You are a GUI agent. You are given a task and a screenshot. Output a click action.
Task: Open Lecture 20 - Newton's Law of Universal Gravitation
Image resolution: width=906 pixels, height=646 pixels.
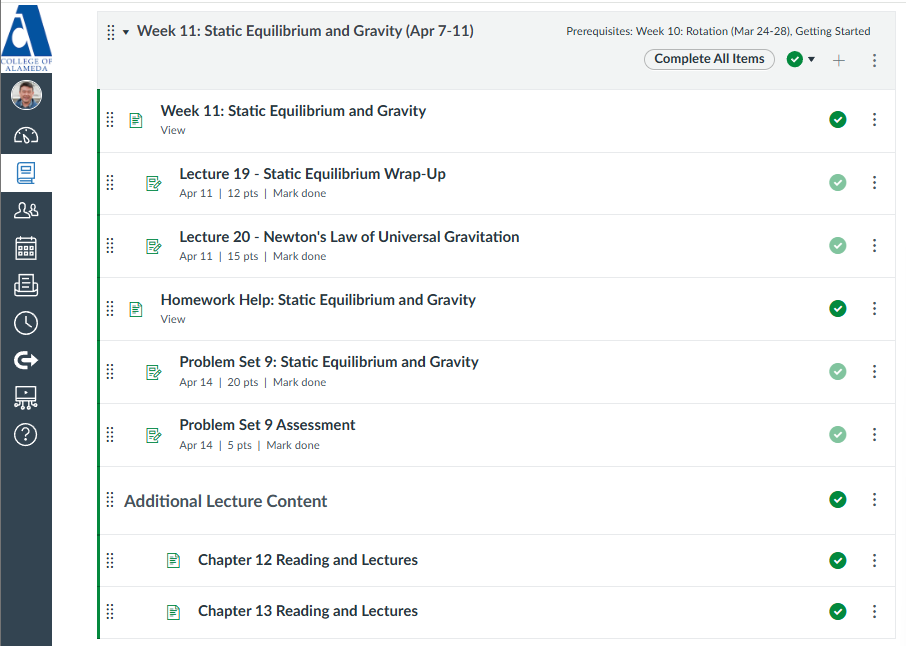(349, 237)
